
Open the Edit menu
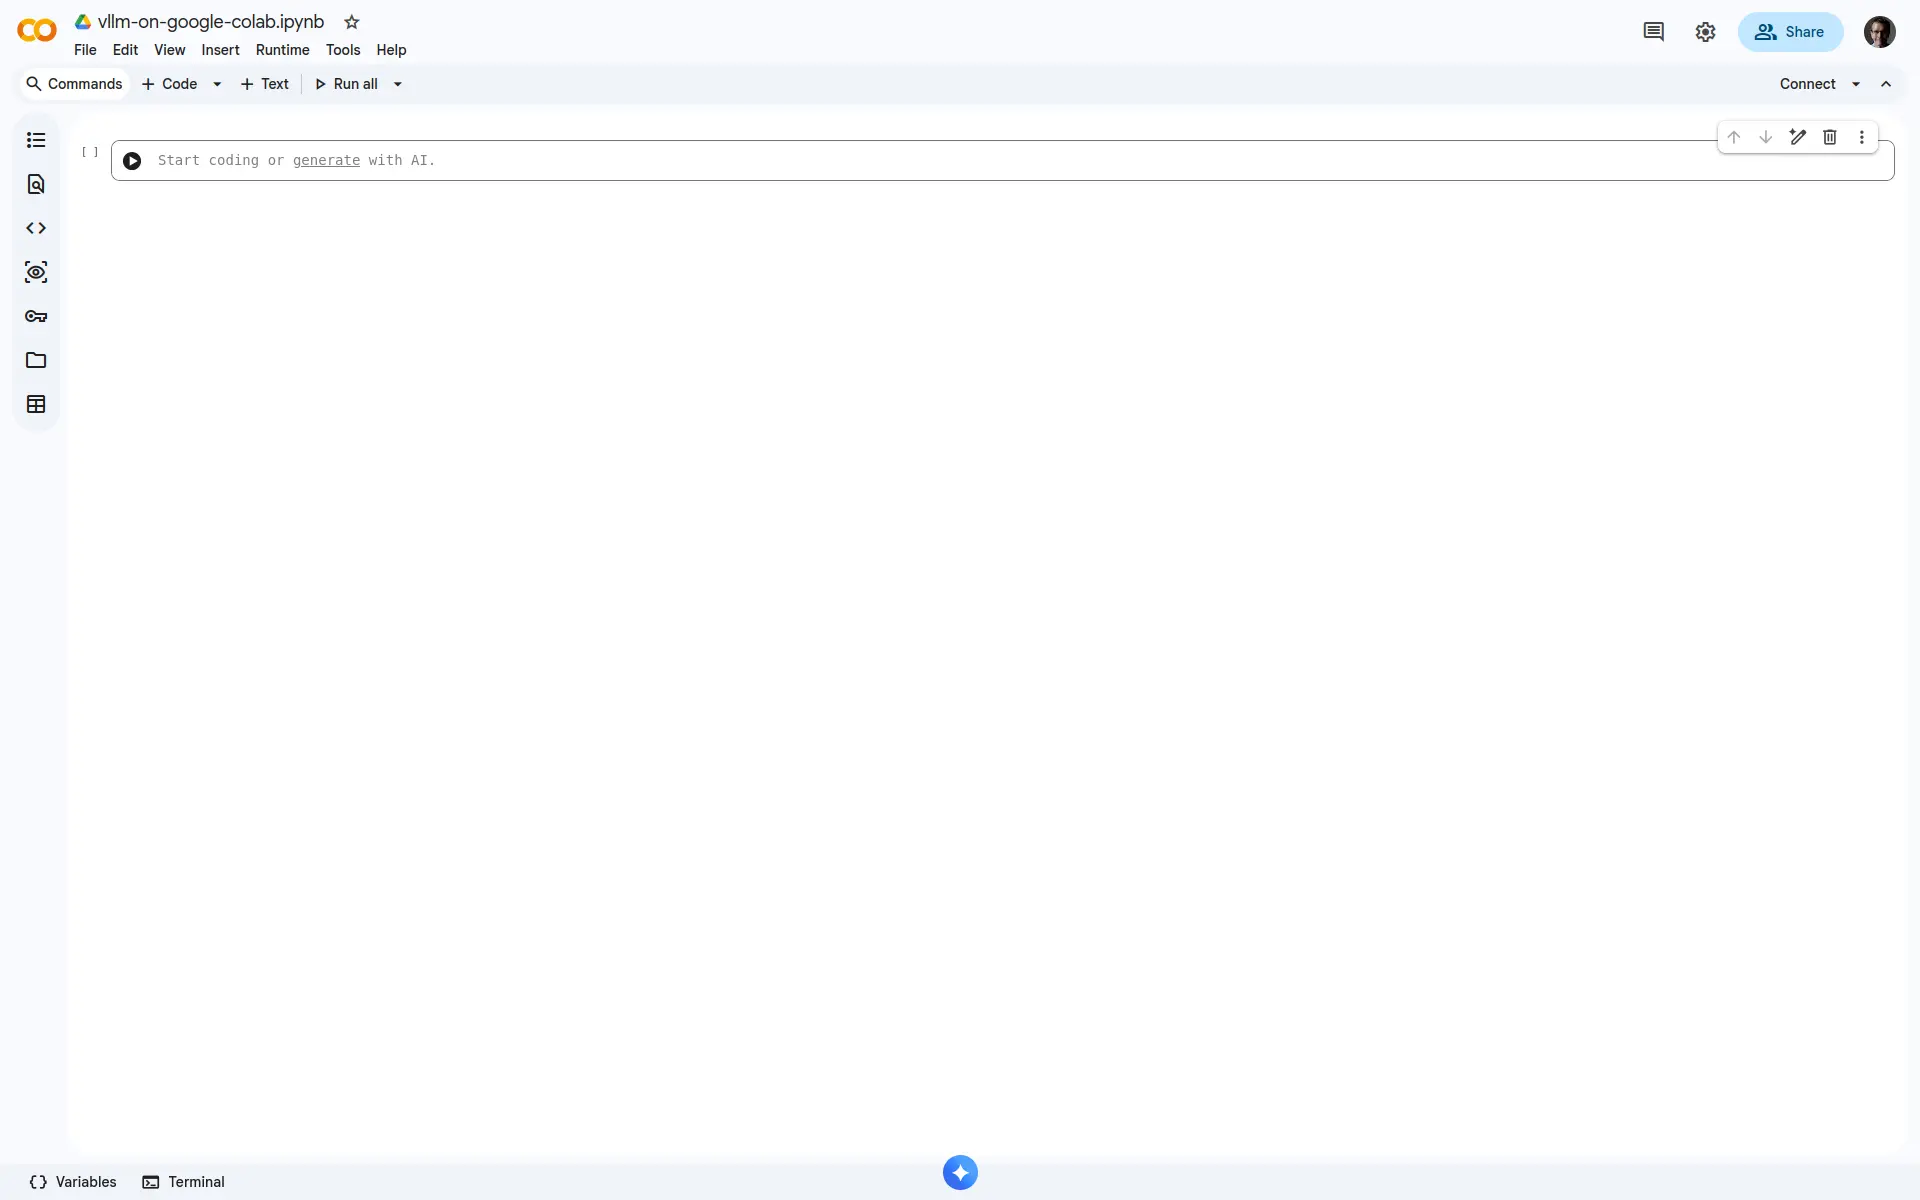pyautogui.click(x=125, y=50)
